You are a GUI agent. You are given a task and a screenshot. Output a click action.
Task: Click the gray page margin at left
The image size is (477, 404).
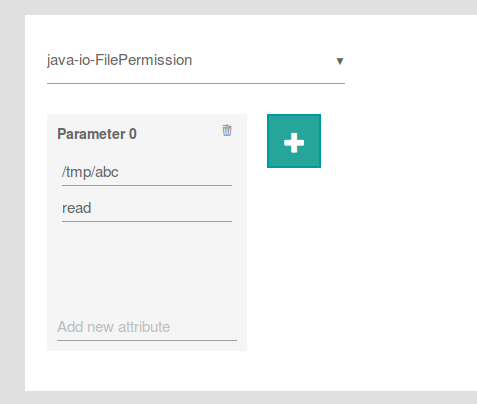tap(12, 202)
